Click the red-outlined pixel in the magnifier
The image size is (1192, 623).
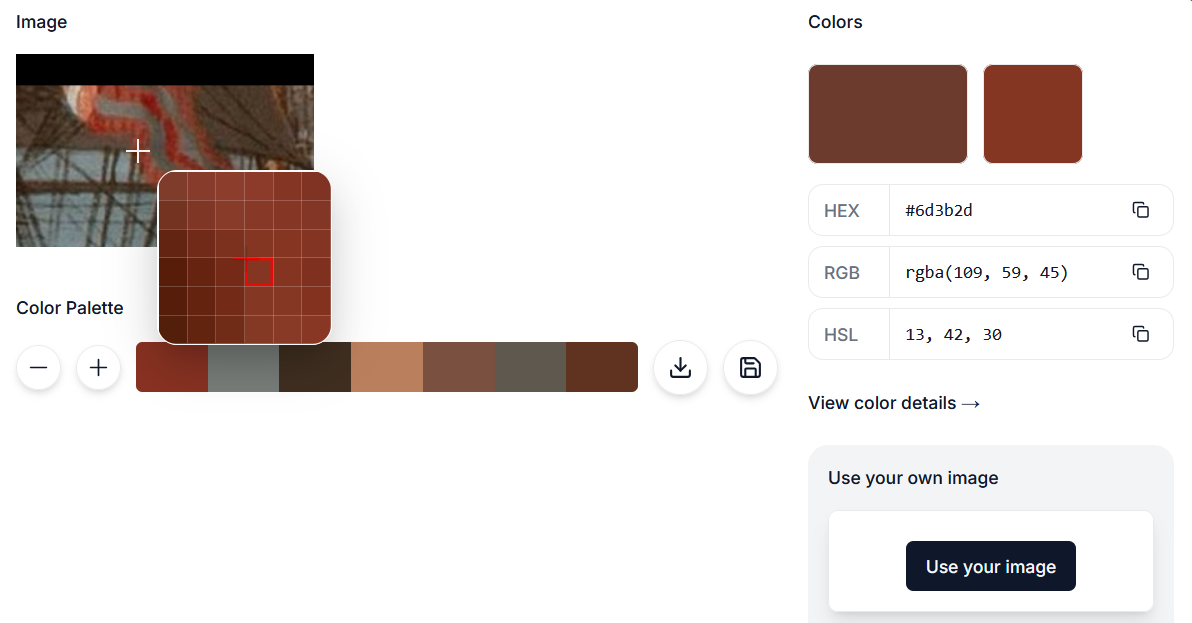(259, 272)
